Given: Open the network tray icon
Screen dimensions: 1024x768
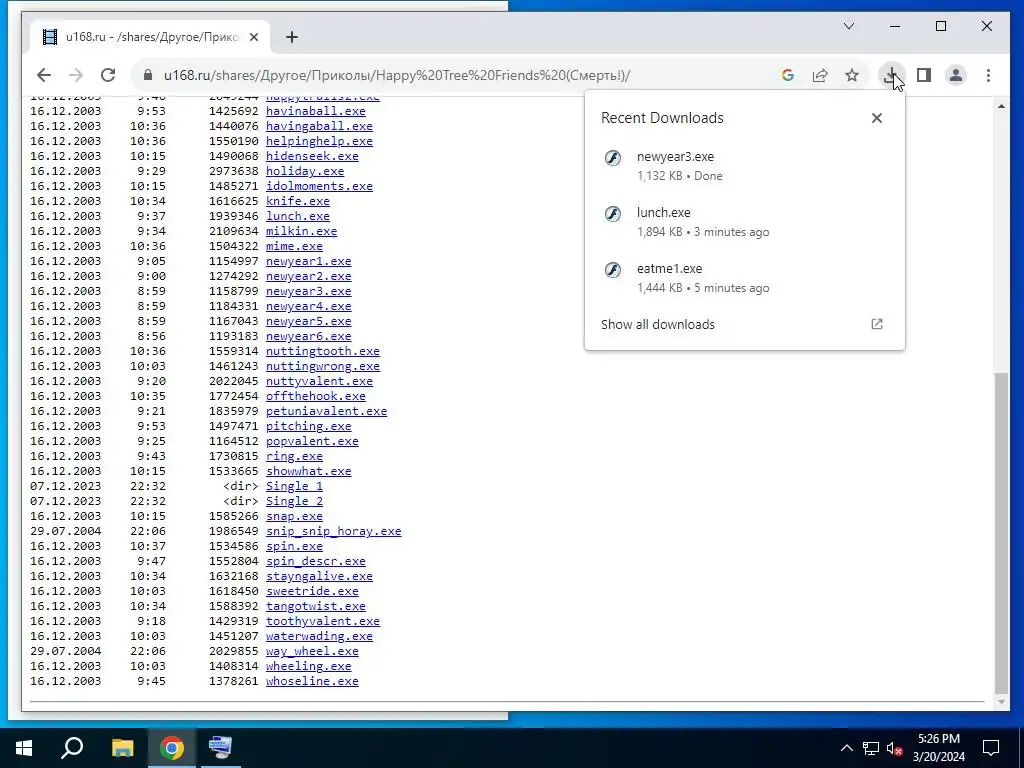Looking at the screenshot, I should pos(871,748).
